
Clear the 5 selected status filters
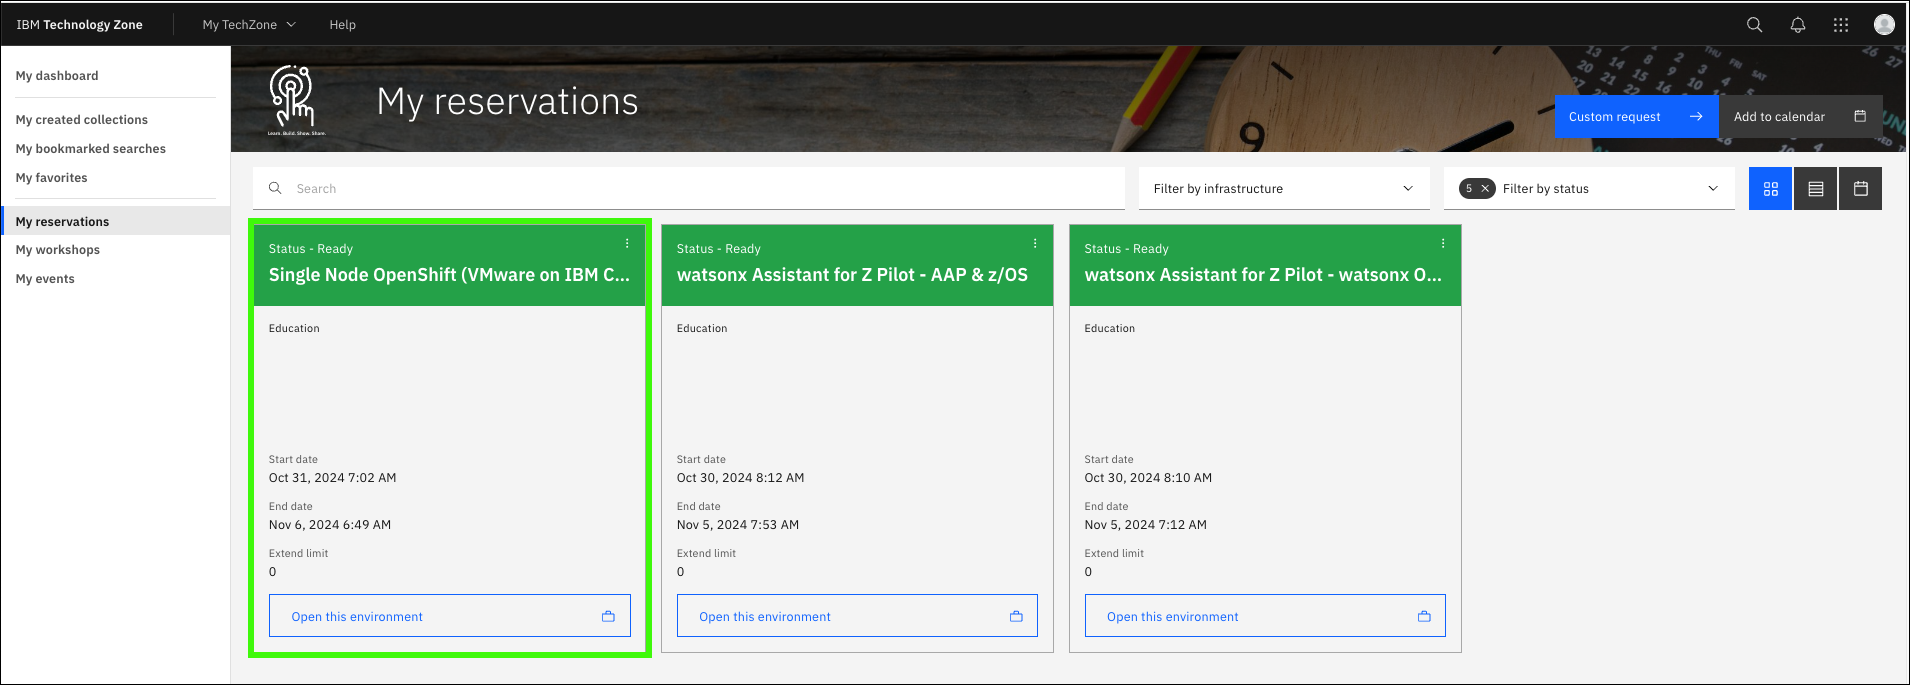coord(1485,189)
